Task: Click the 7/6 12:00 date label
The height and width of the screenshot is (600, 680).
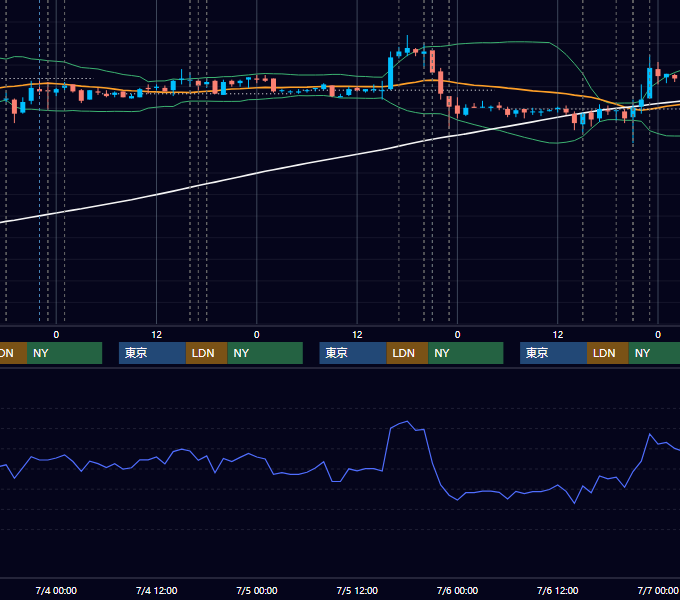Action: 557,590
